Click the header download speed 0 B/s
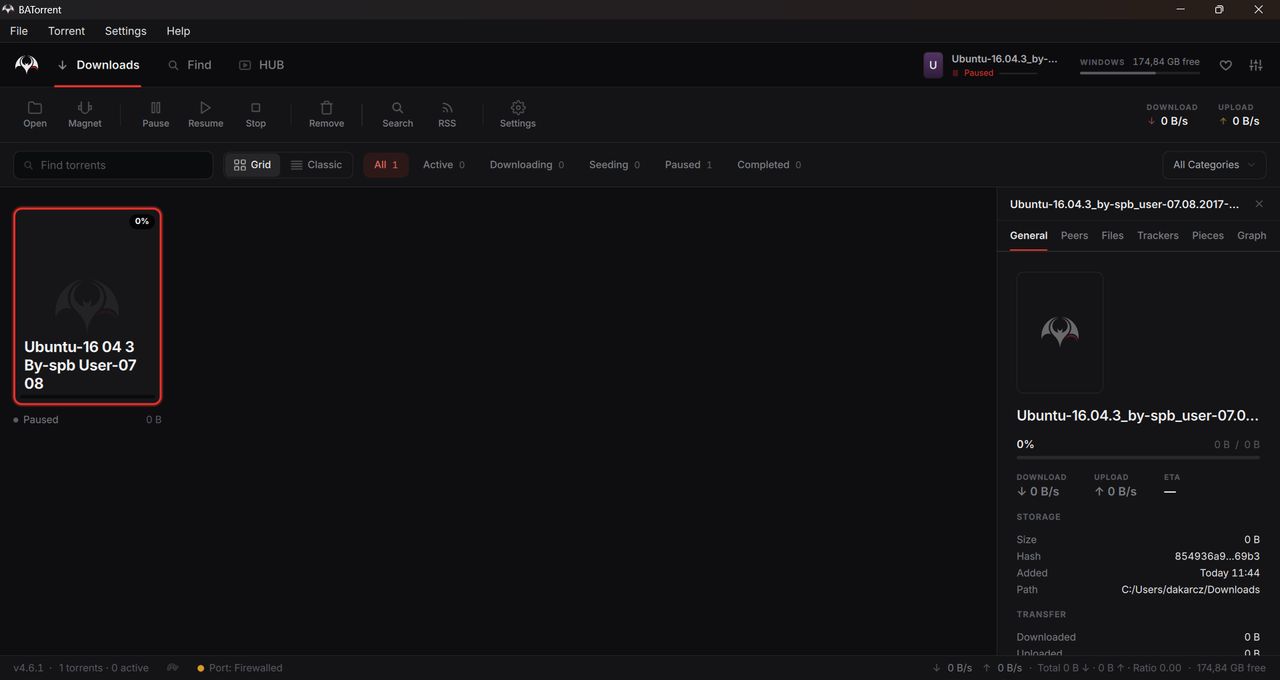Viewport: 1280px width, 680px height. point(1168,121)
